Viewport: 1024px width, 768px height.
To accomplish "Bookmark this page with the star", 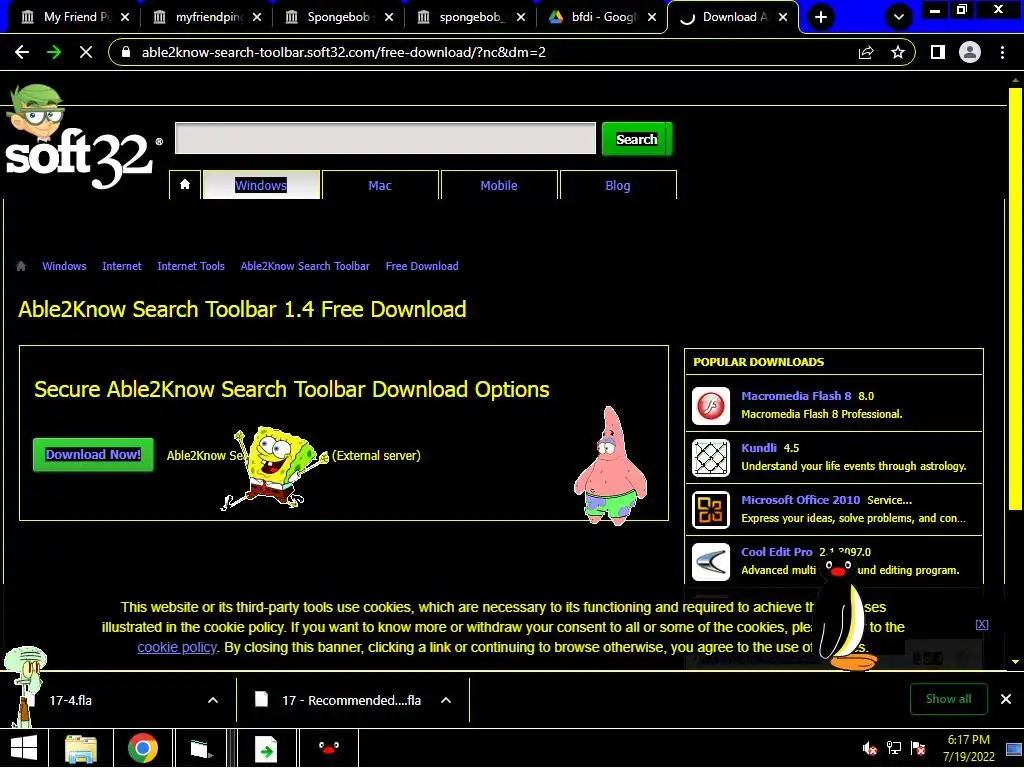I will [898, 52].
